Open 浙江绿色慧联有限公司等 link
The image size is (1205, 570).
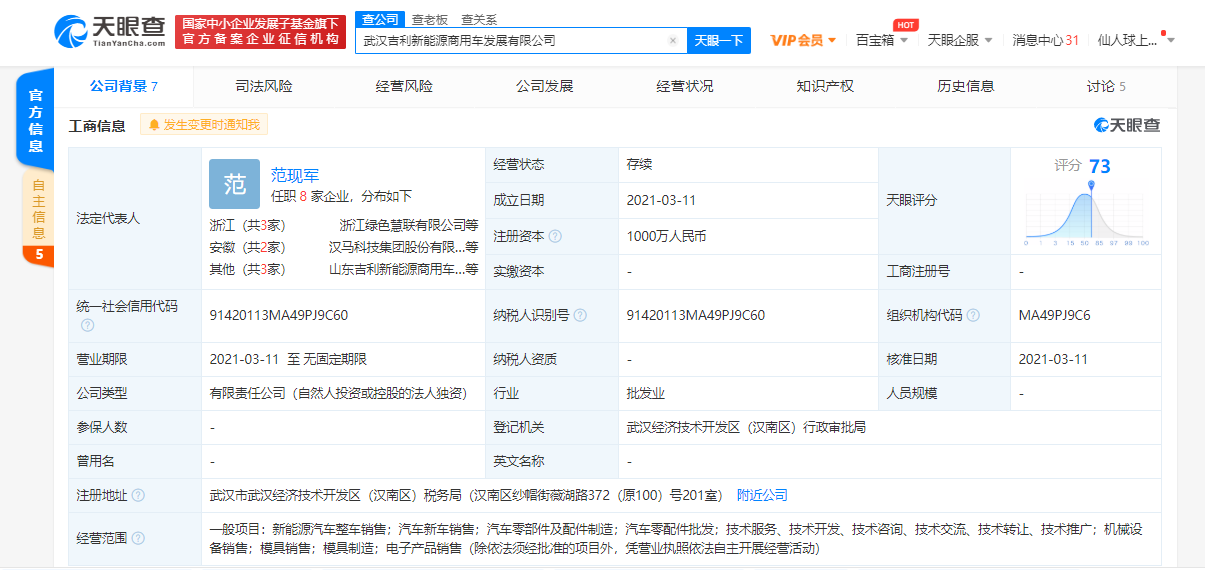(409, 225)
